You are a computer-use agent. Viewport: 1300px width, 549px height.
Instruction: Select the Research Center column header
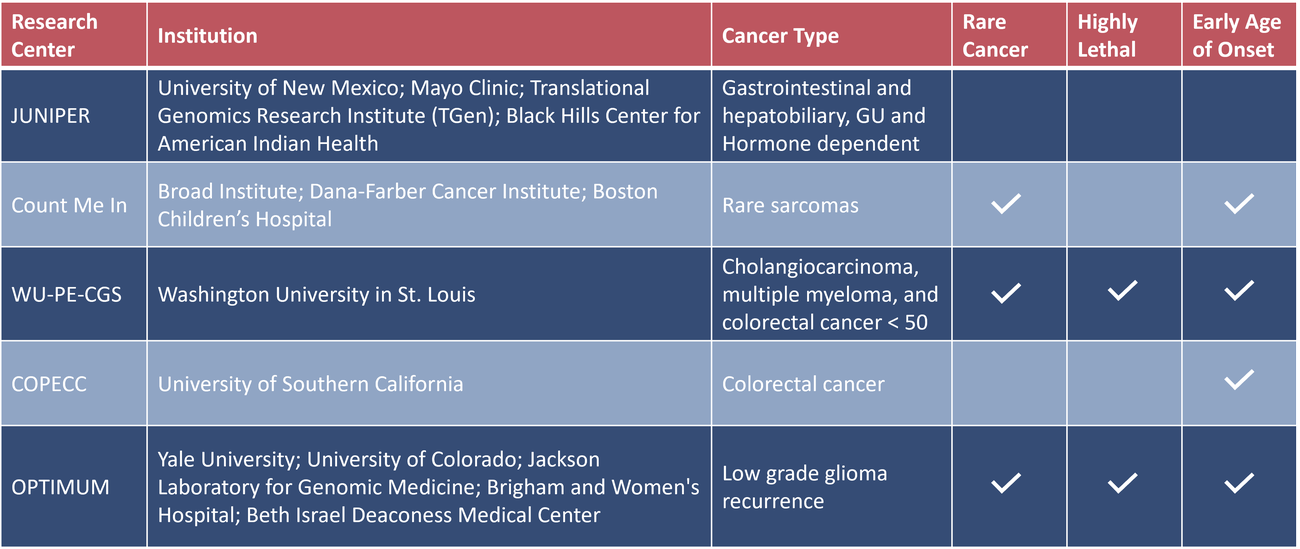tap(55, 35)
